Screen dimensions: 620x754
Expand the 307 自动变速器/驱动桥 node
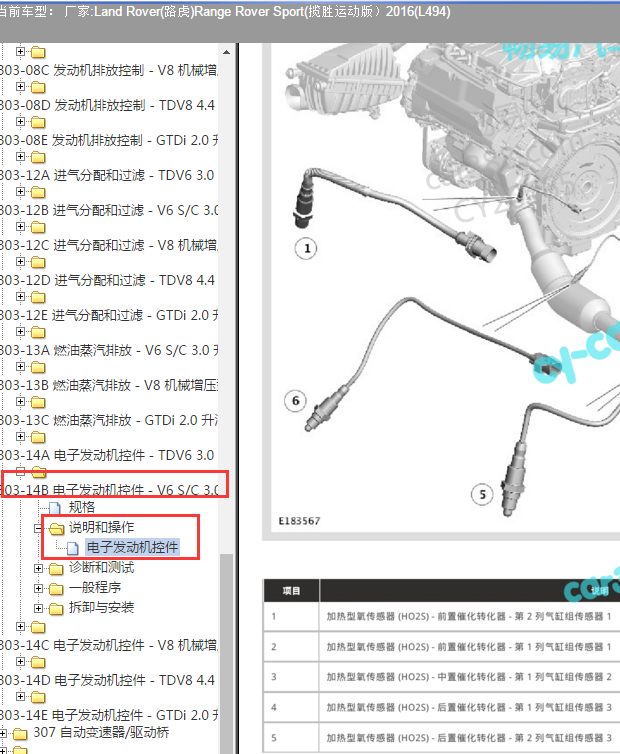[3, 733]
